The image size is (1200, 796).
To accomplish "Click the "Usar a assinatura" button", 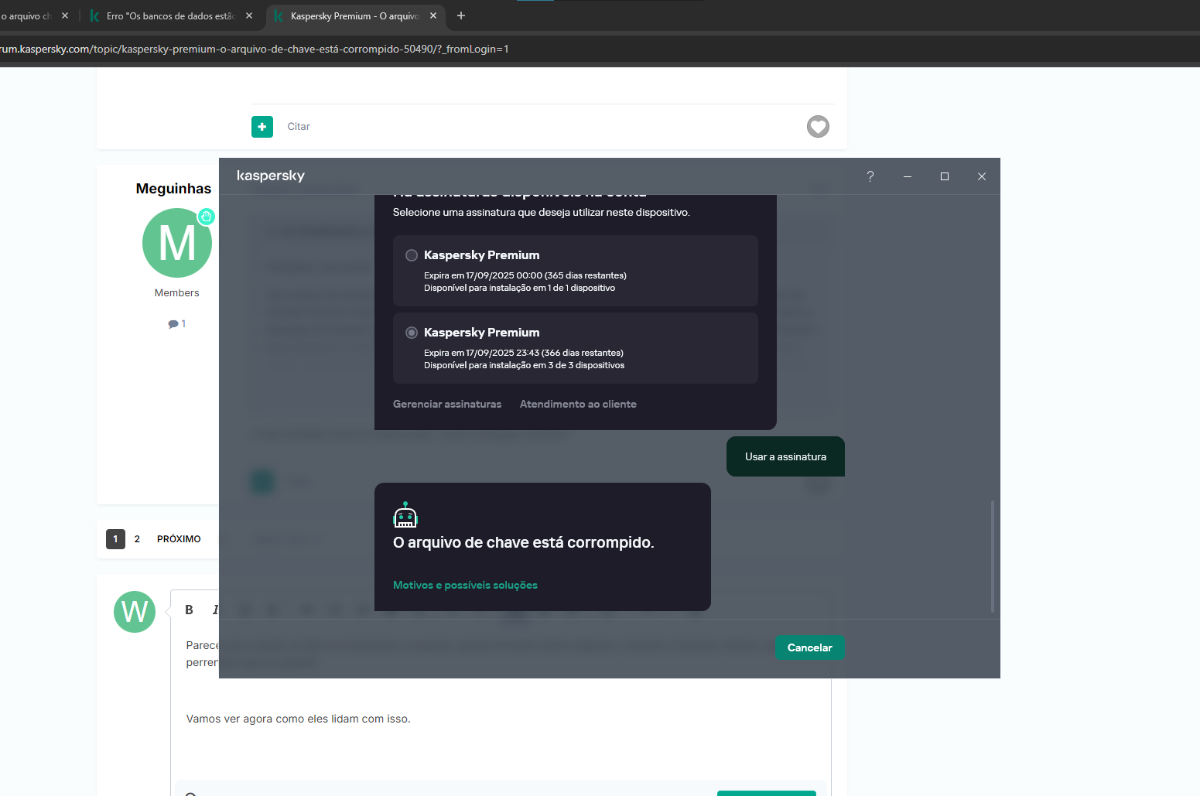I will pos(785,457).
